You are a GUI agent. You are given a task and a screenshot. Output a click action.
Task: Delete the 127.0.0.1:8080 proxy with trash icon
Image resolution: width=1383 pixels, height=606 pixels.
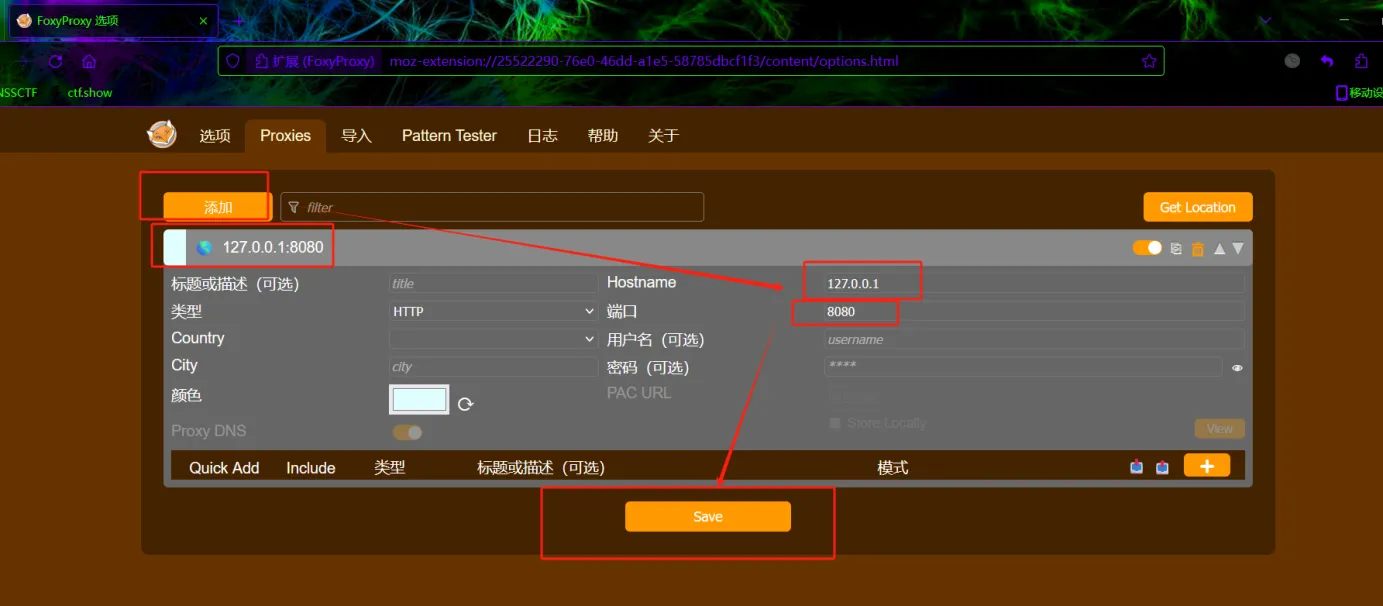point(1198,248)
